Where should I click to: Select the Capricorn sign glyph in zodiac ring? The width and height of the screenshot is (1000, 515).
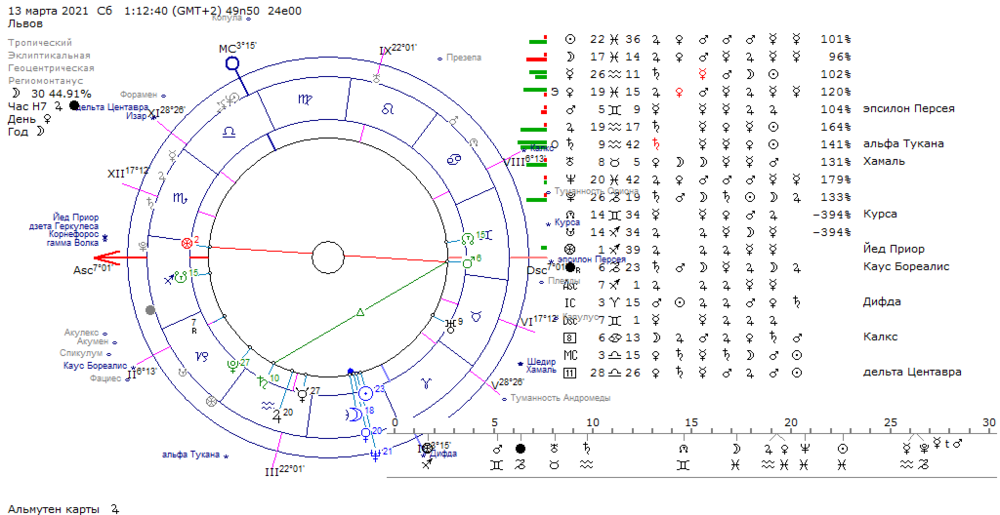click(200, 358)
